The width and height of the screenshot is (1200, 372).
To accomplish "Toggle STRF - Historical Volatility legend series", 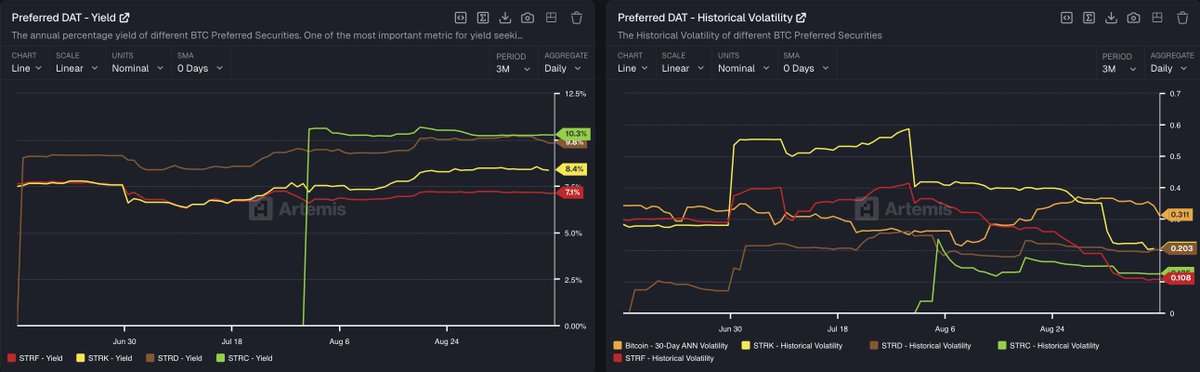I will 663,357.
